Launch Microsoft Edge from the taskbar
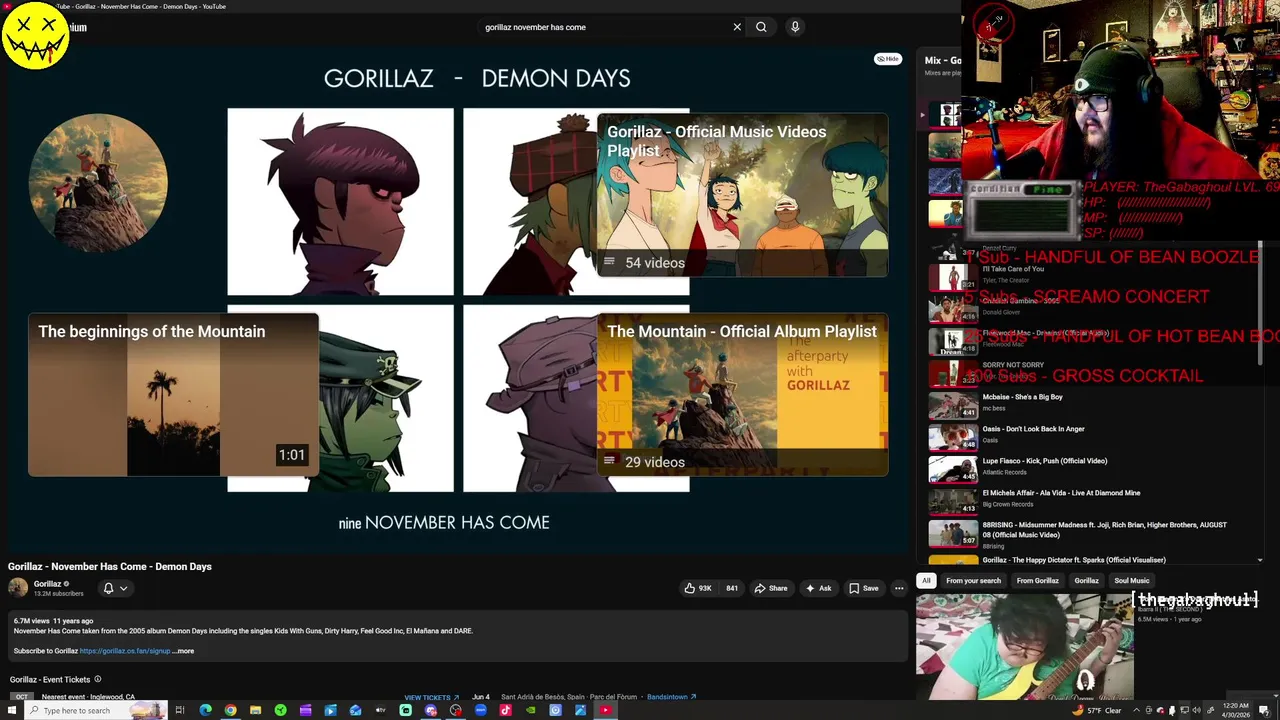1280x720 pixels. click(x=205, y=710)
